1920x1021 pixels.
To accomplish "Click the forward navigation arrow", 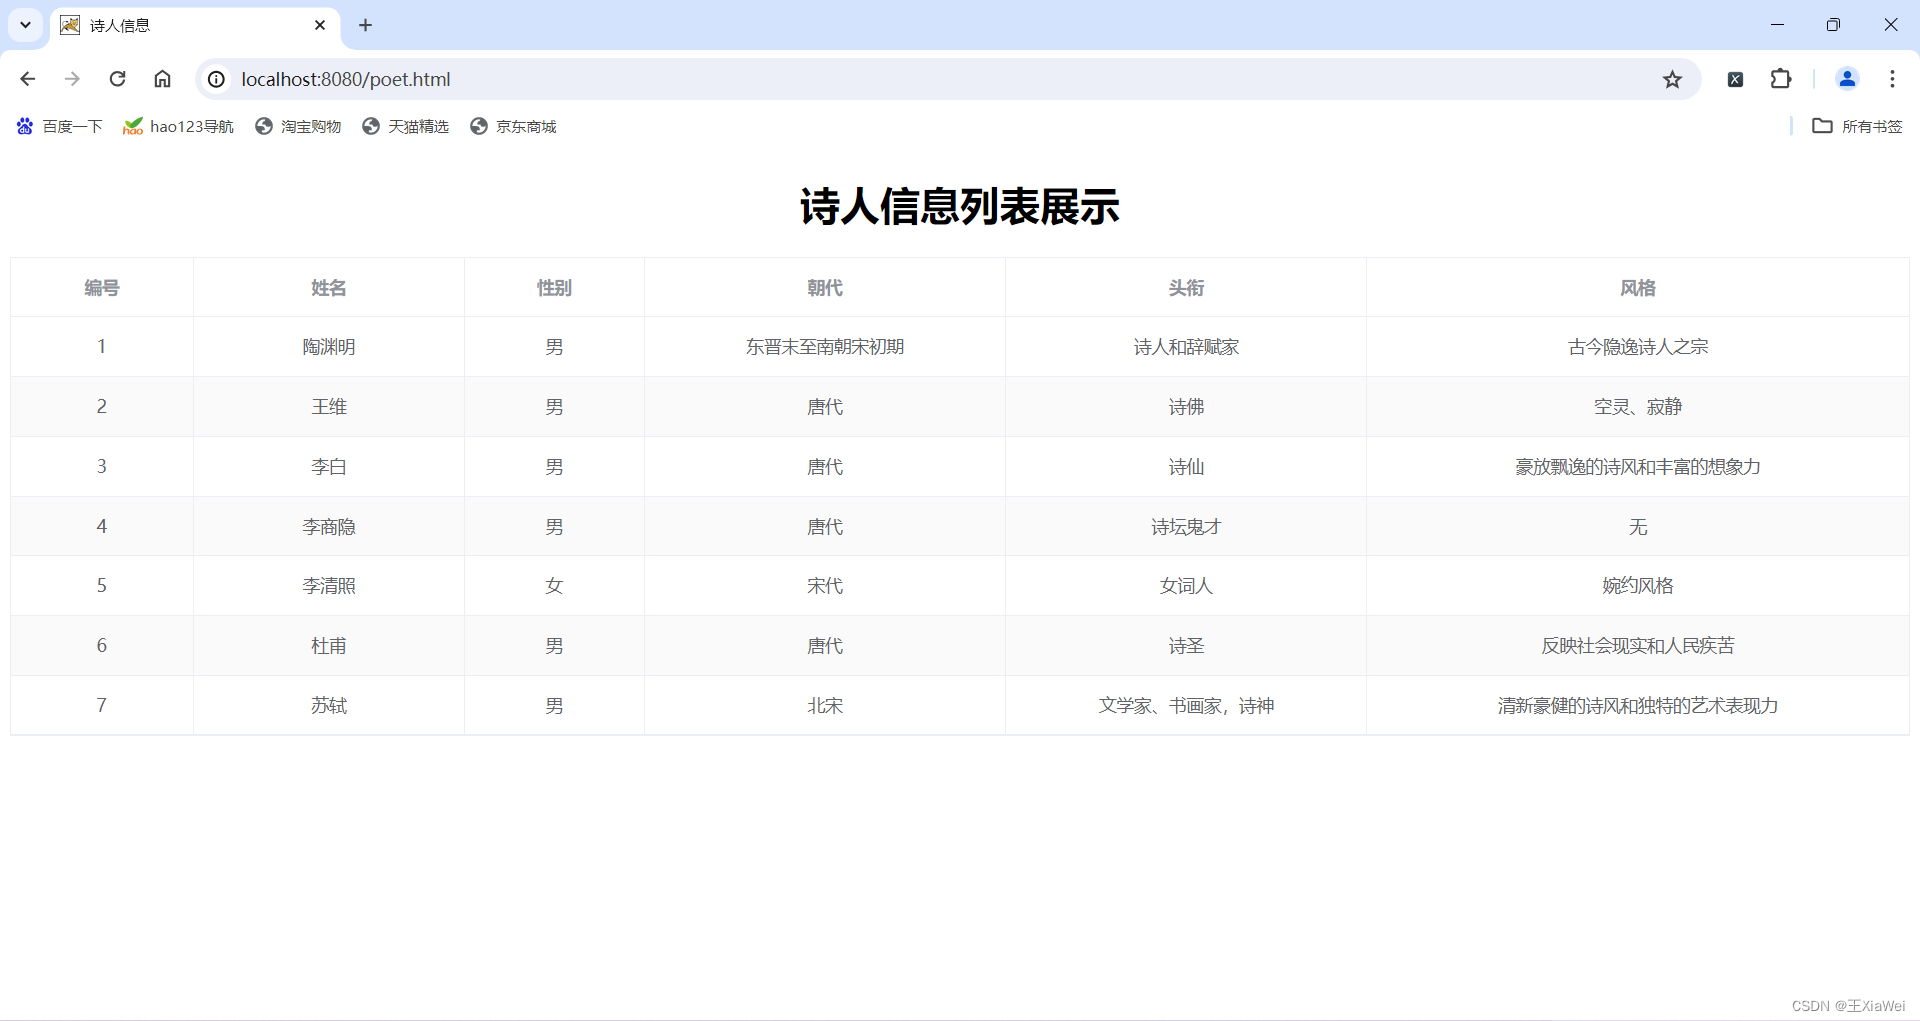I will pos(72,79).
